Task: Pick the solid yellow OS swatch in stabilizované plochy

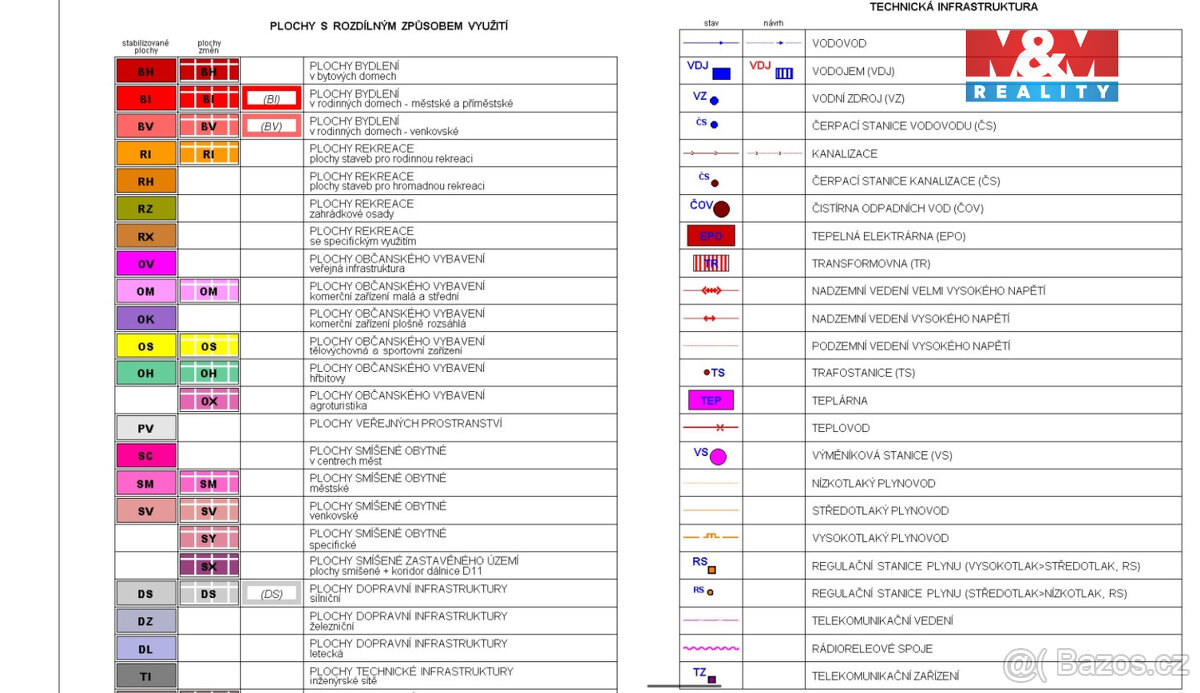Action: (x=146, y=346)
